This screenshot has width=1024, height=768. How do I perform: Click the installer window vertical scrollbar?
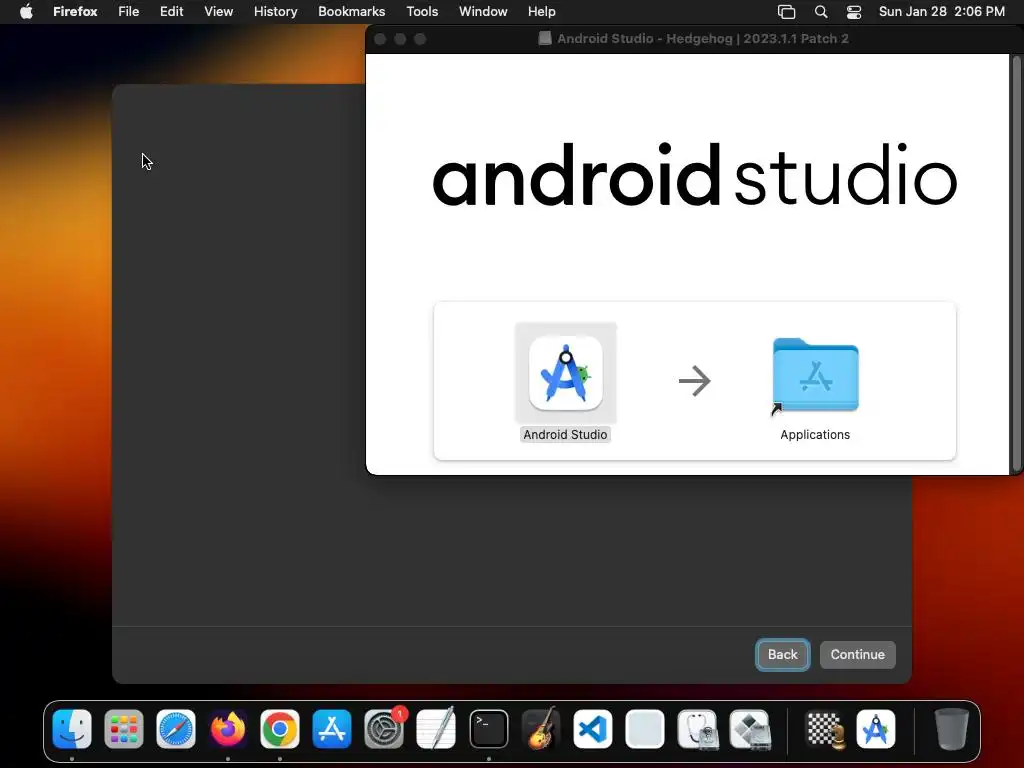point(1016,263)
